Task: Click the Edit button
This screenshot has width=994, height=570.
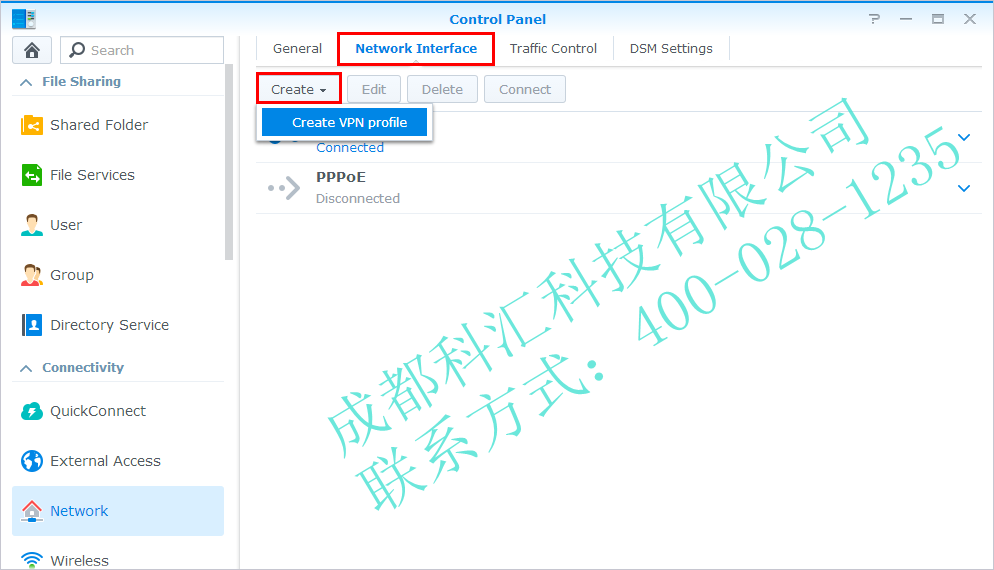Action: (374, 89)
